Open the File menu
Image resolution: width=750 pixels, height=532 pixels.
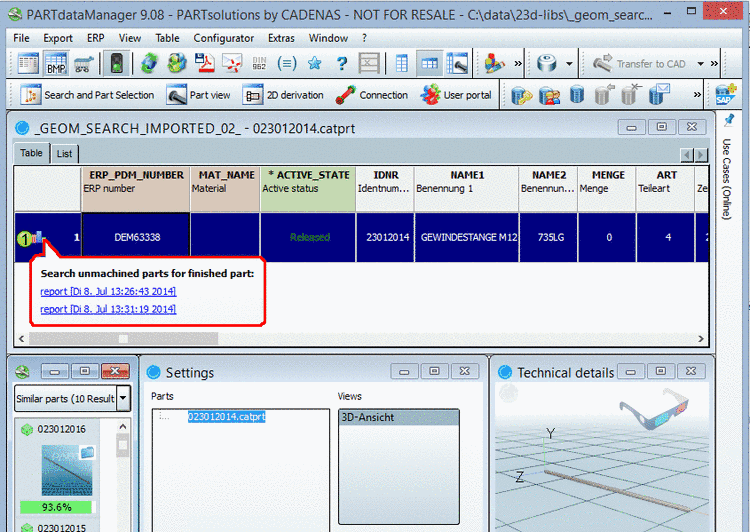(x=21, y=38)
